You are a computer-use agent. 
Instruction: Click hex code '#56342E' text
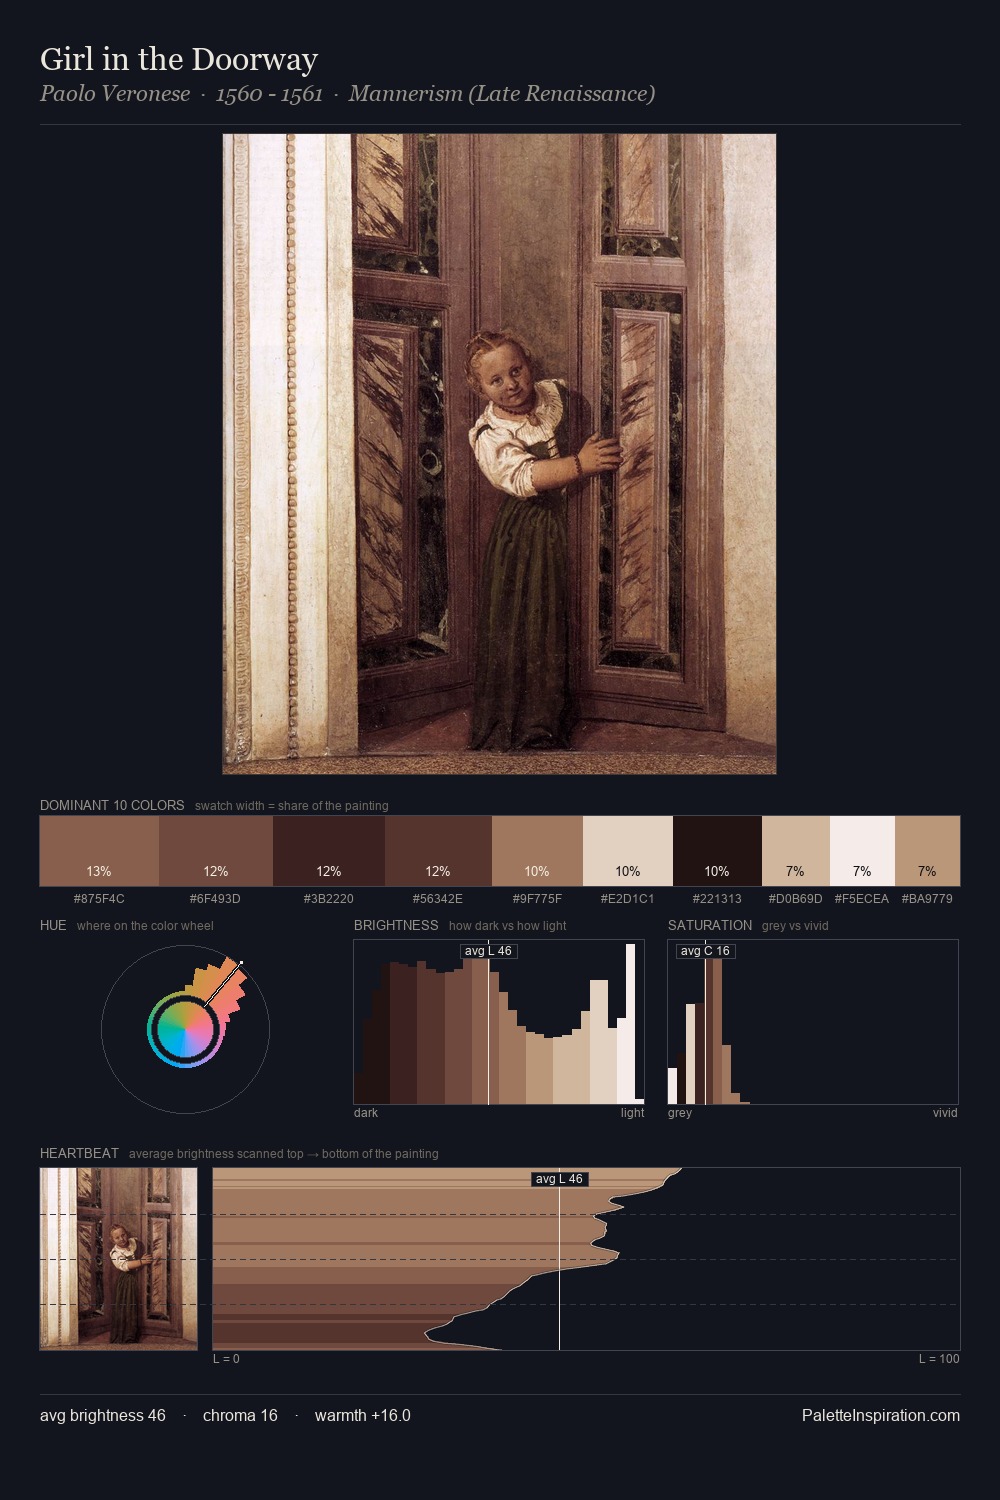(438, 898)
